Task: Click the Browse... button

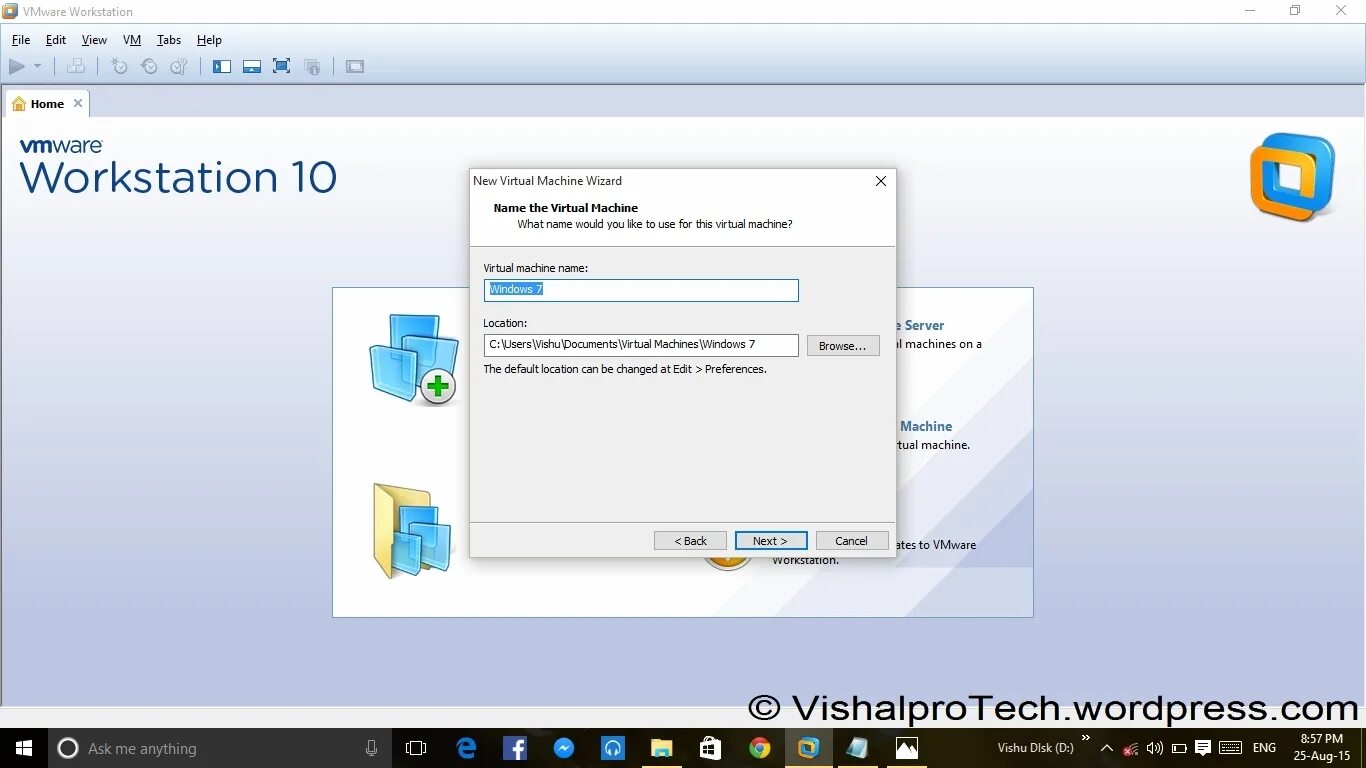Action: pos(843,345)
